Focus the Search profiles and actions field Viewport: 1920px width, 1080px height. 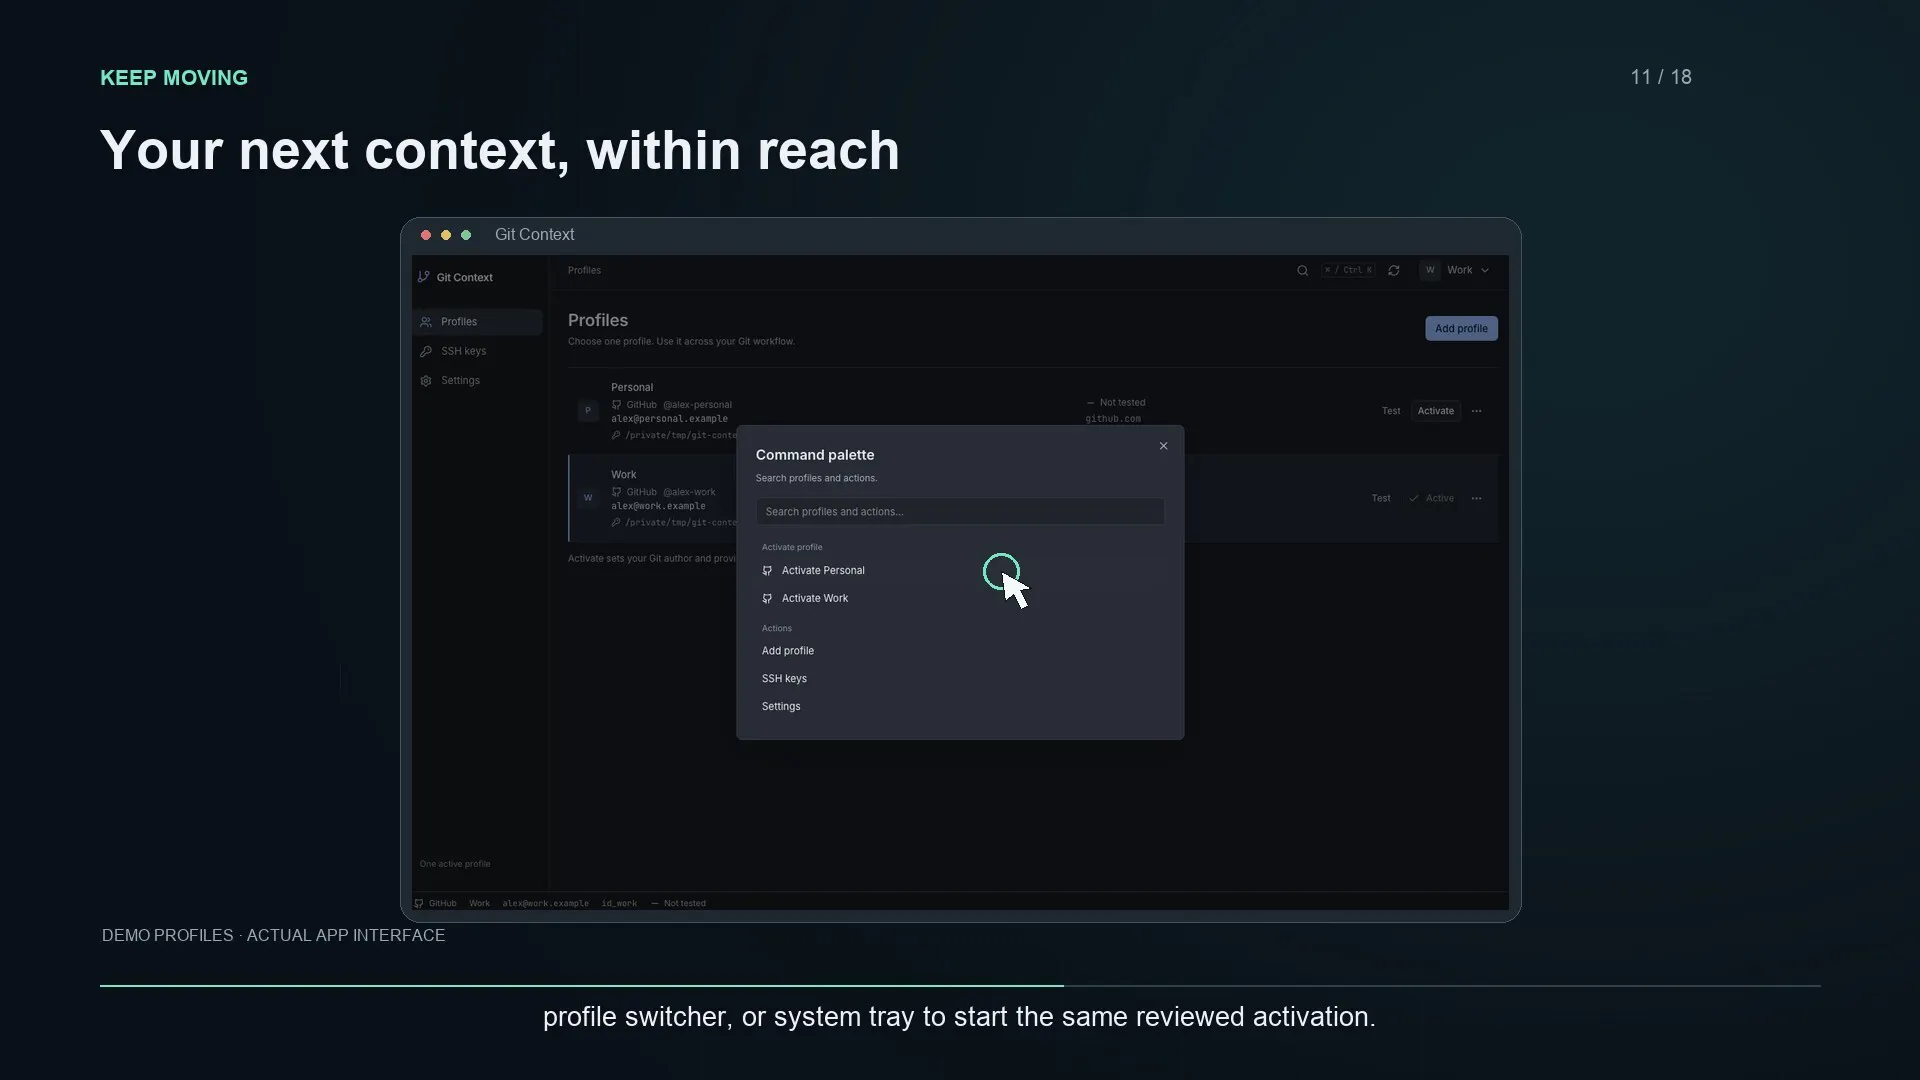coord(960,512)
